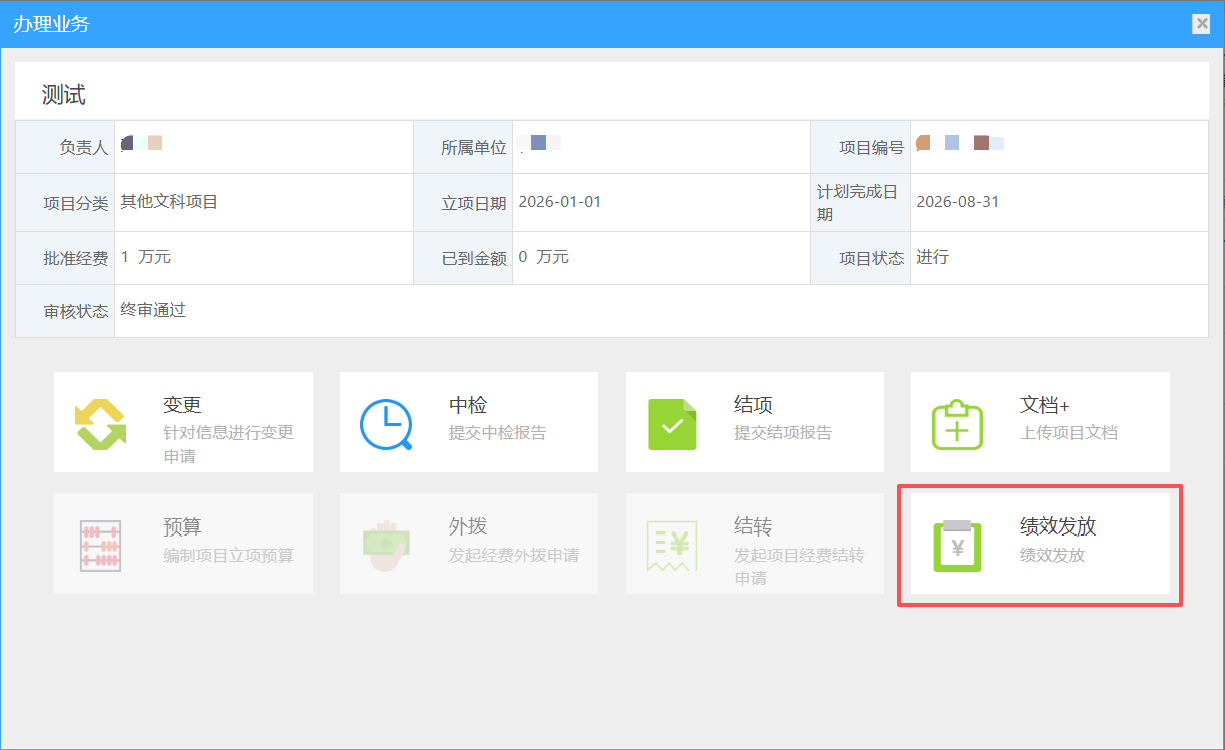Select the 外拨 card title
Screen dimensions: 1225x750
[468, 526]
